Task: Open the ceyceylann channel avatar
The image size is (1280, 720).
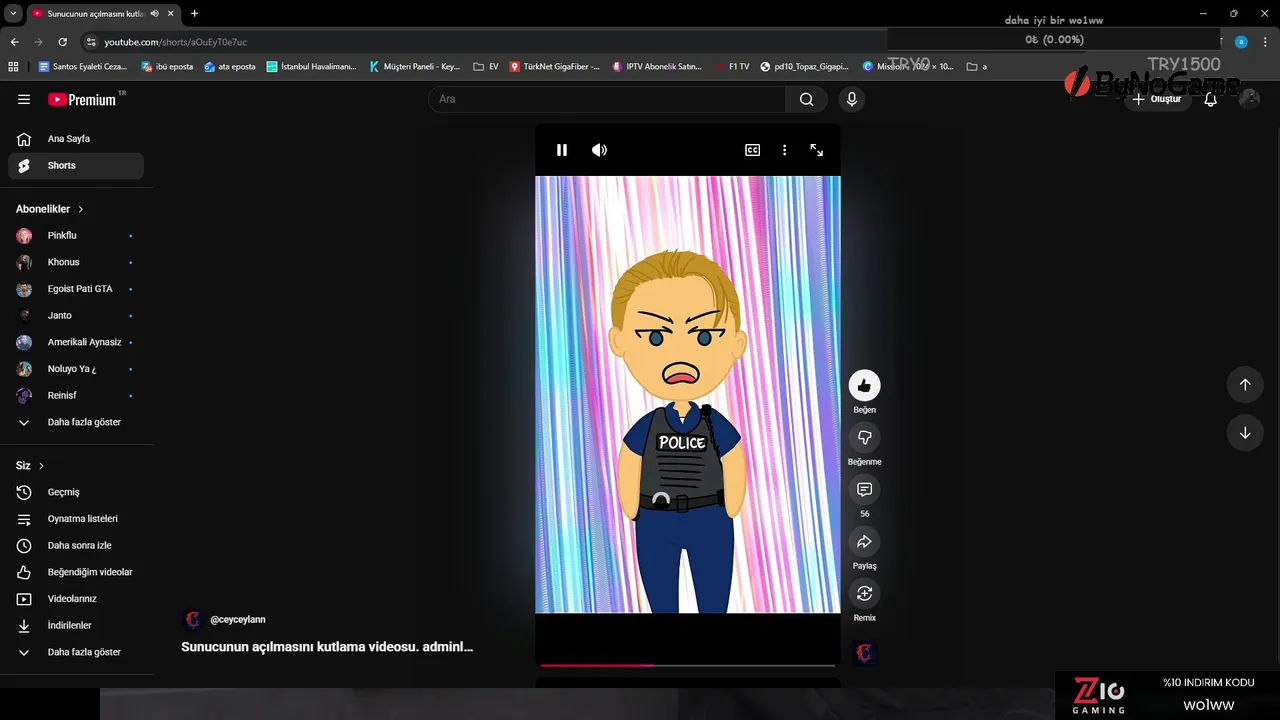Action: pos(193,620)
